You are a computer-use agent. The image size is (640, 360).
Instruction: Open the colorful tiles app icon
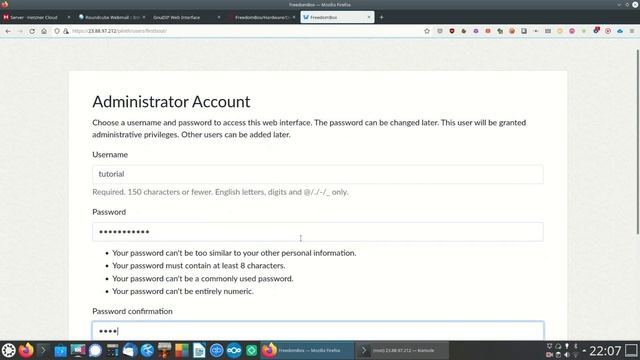pos(182,350)
